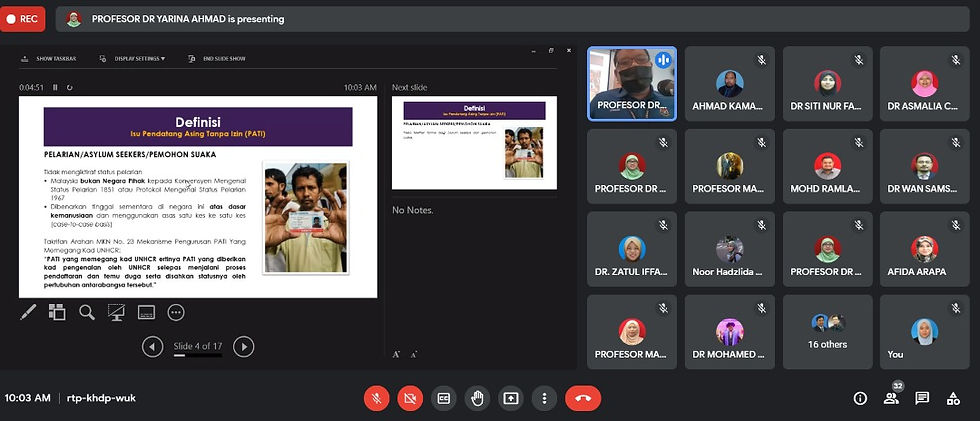Screen dimensions: 980x421
Task: Open the activities panel
Action: point(953,399)
